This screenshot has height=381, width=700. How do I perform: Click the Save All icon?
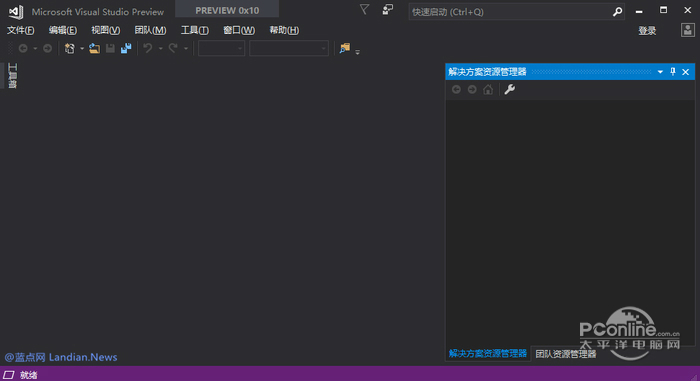[126, 48]
